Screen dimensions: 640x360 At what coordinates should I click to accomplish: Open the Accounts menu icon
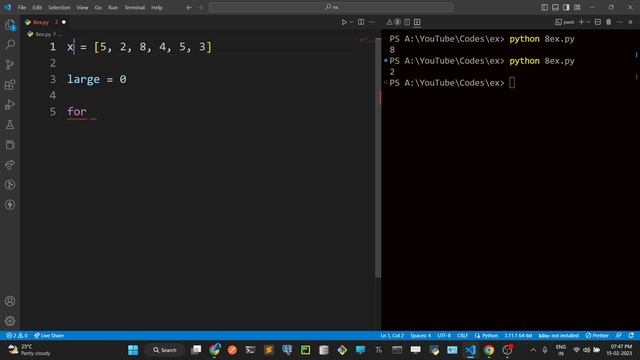click(x=10, y=301)
